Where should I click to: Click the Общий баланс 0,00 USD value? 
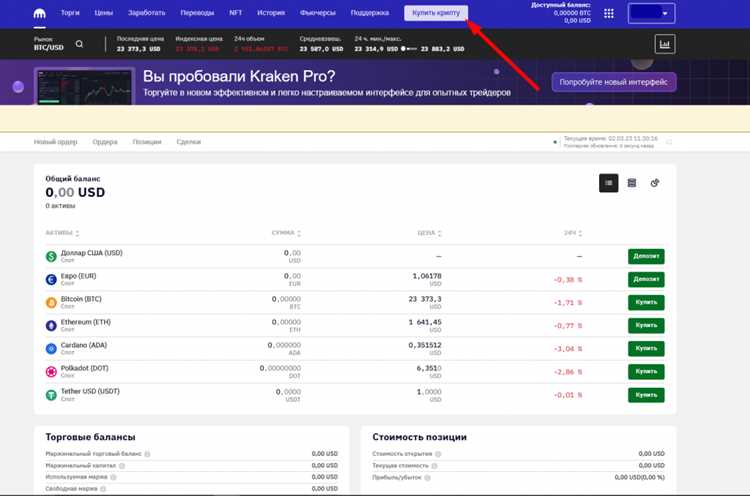75,192
